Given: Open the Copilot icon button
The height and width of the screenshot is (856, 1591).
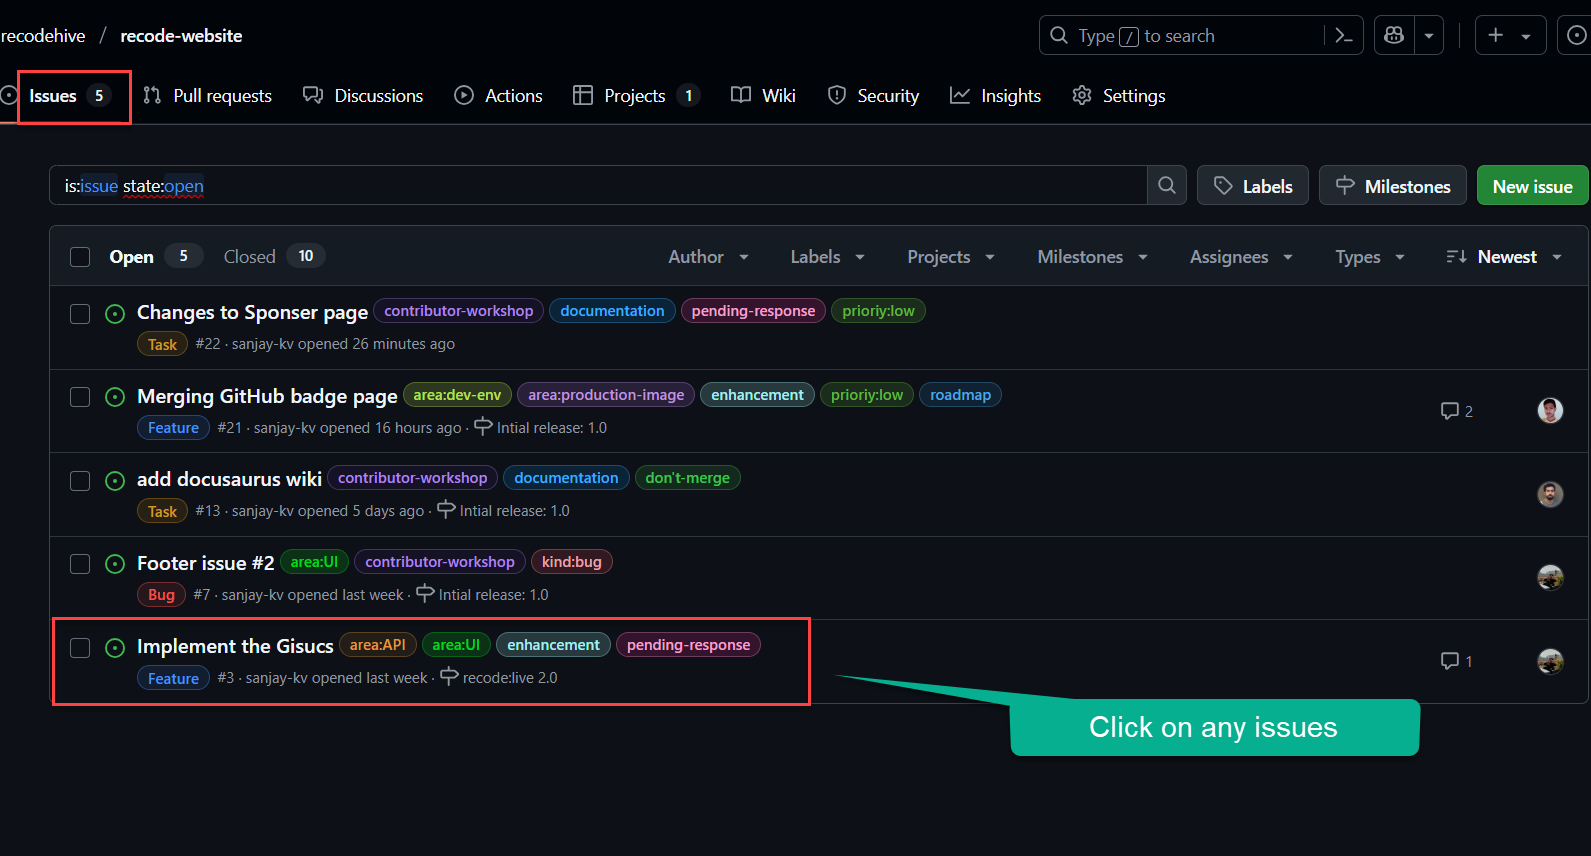Looking at the screenshot, I should 1394,36.
